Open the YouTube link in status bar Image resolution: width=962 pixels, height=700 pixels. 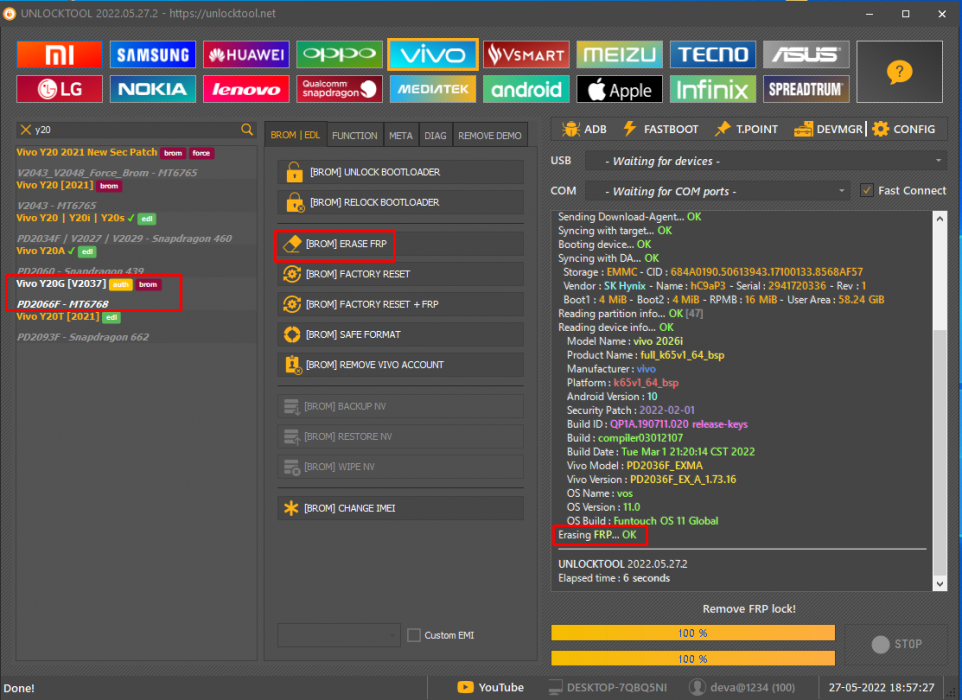[x=491, y=688]
